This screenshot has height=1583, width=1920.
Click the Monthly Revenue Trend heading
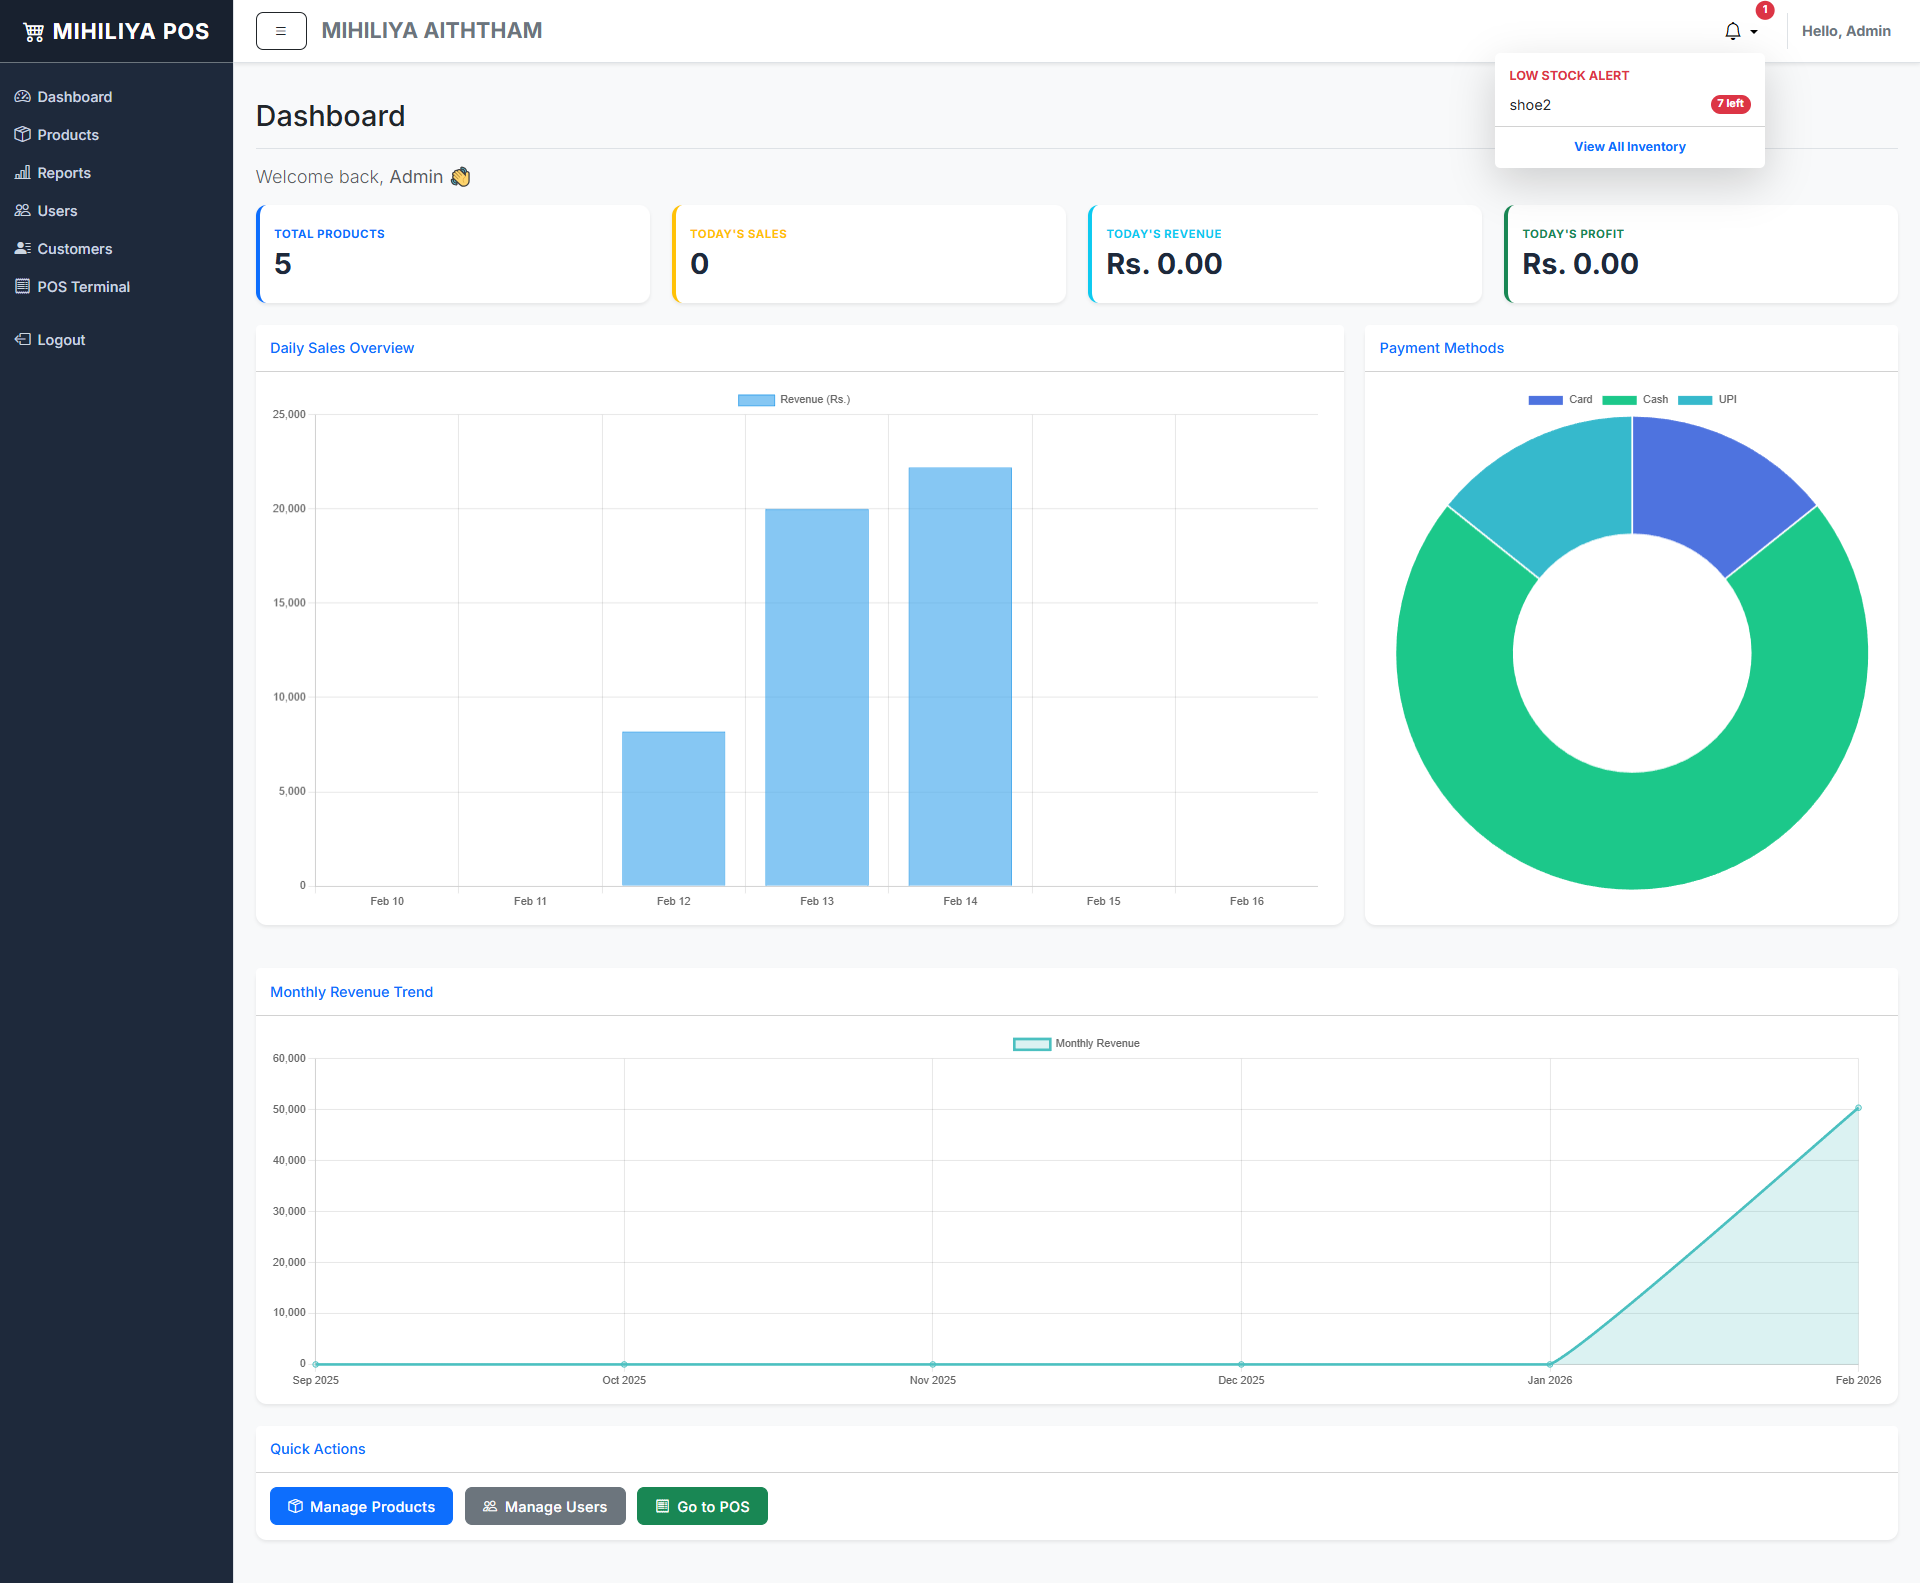[x=351, y=992]
